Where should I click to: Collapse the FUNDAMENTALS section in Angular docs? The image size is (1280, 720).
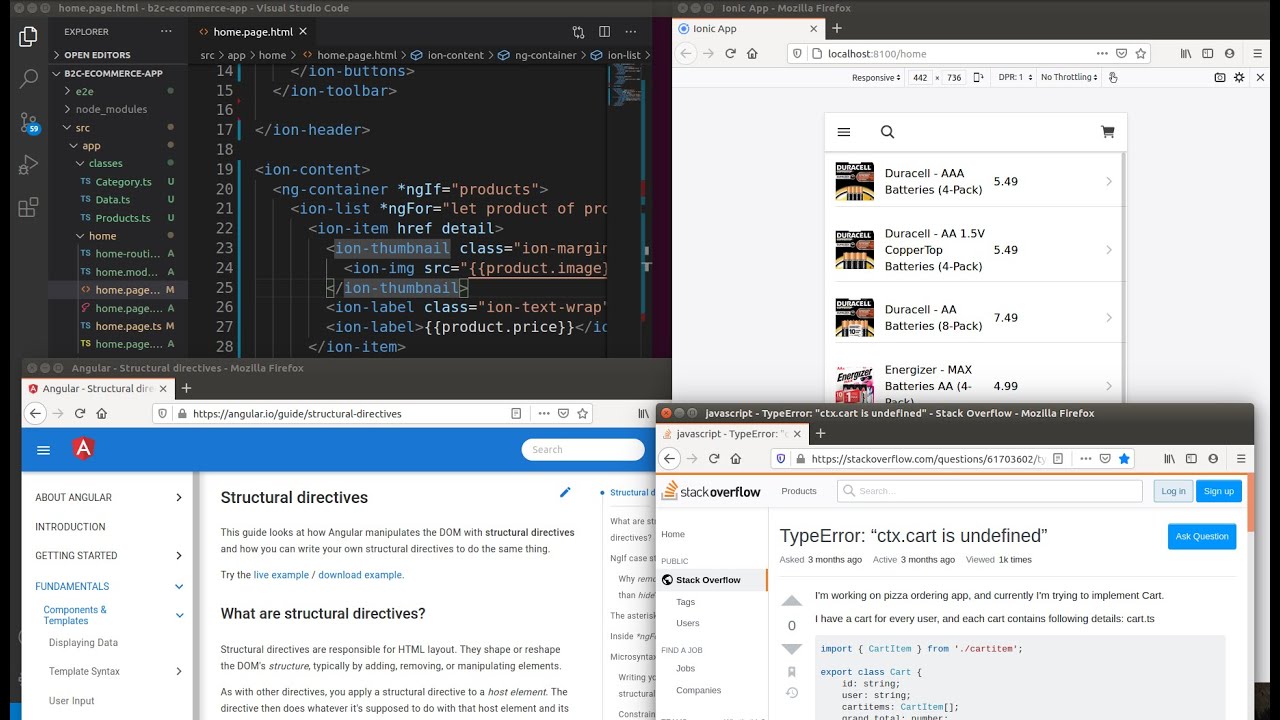pyautogui.click(x=179, y=587)
